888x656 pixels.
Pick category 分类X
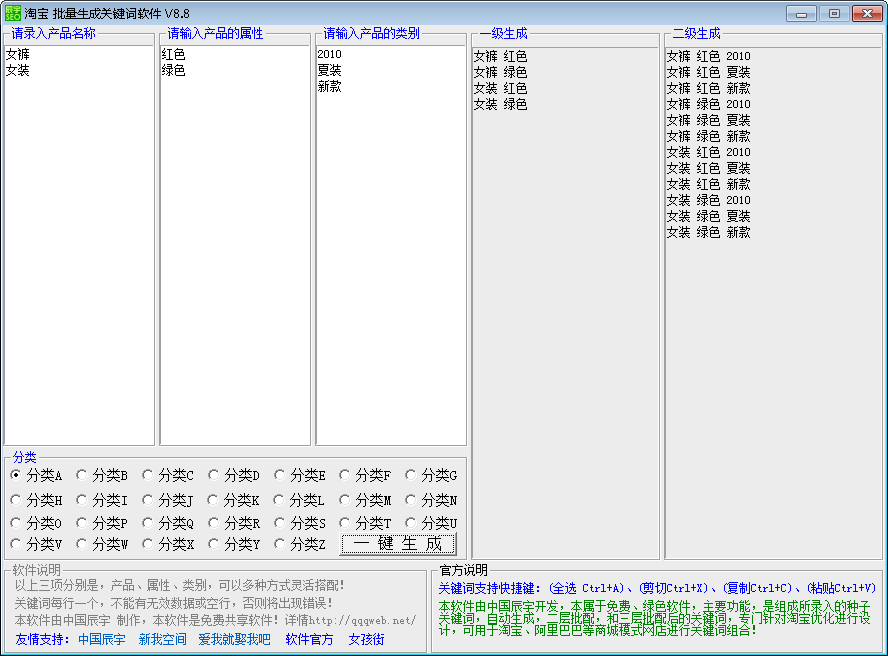point(168,544)
